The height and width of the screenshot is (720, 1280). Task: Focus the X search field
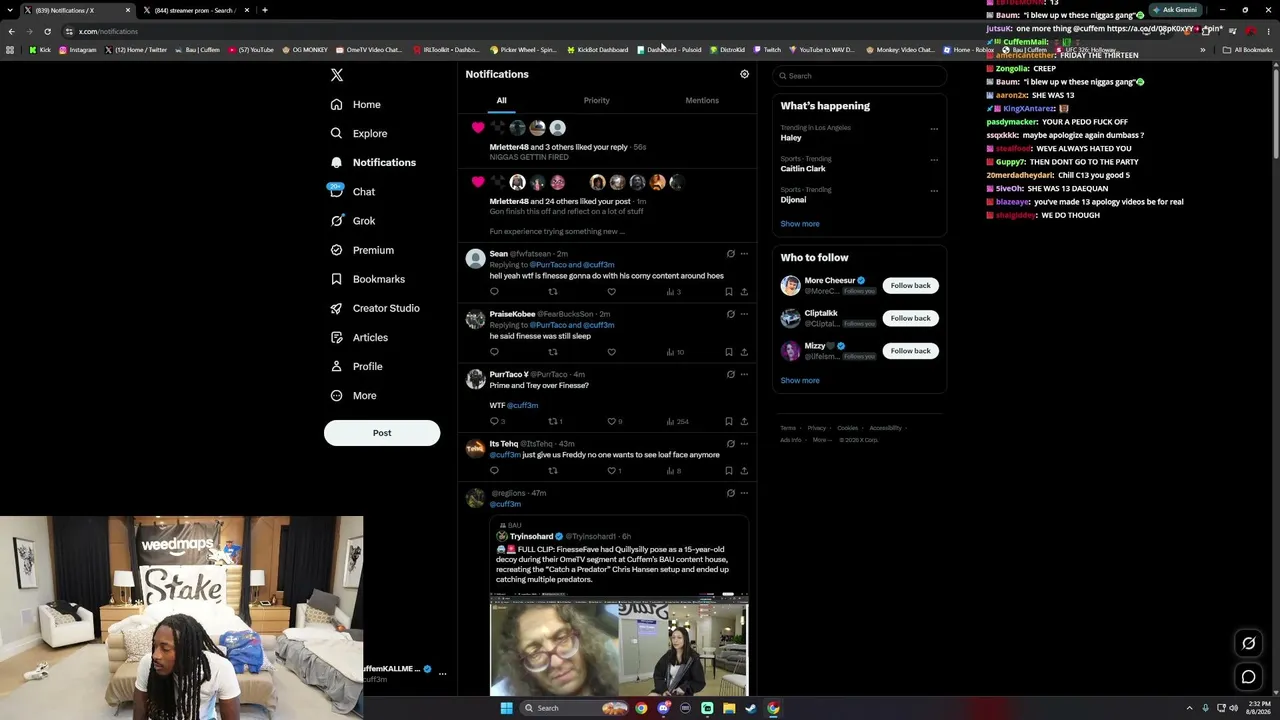point(859,76)
